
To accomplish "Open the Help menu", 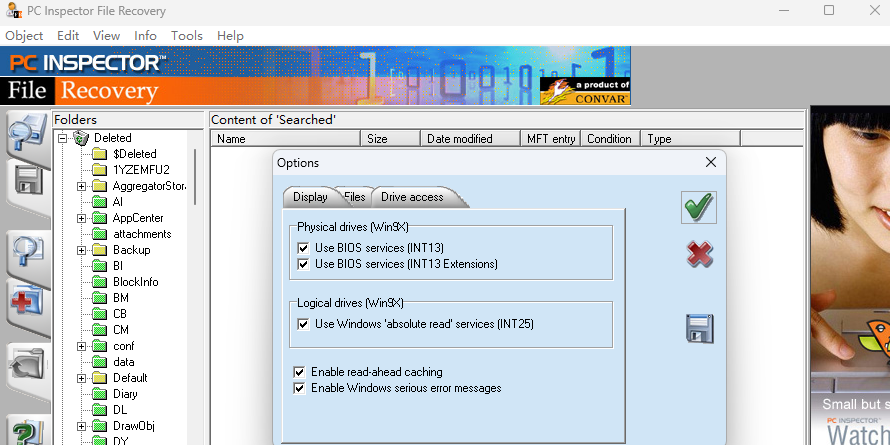I will click(230, 36).
